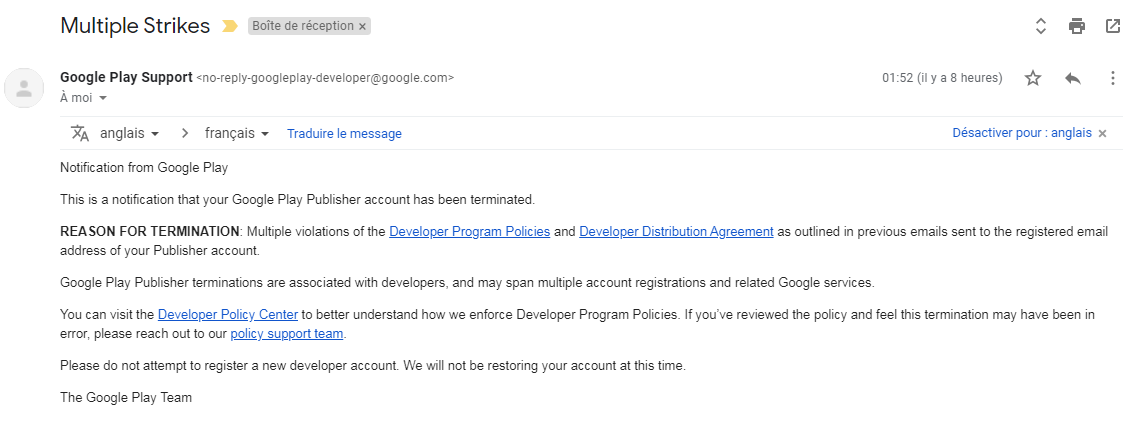
Task: Click the sender avatar picture
Action: pyautogui.click(x=24, y=88)
